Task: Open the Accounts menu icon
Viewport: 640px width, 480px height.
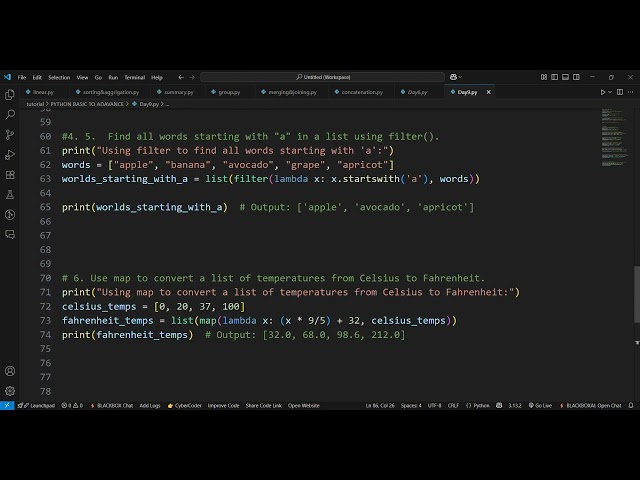Action: coord(10,371)
